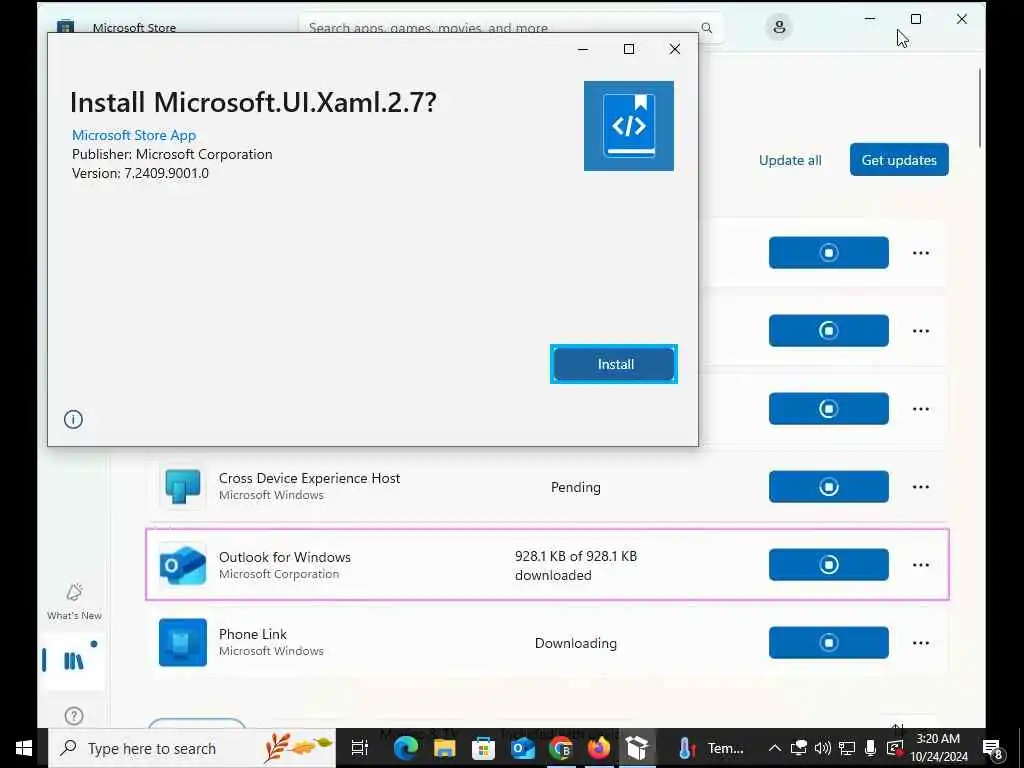Stop the Cross Device Experience Host update
1024x768 pixels.
(829, 487)
